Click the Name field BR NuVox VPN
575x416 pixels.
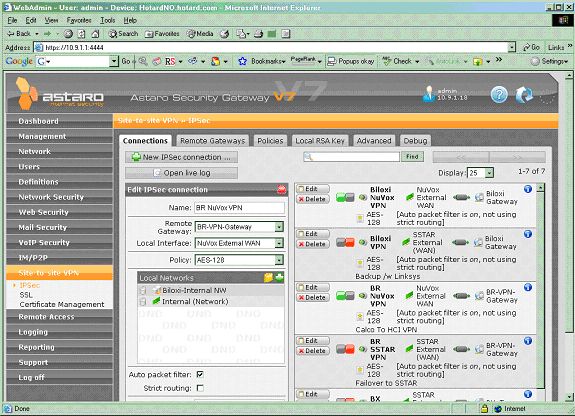point(239,208)
